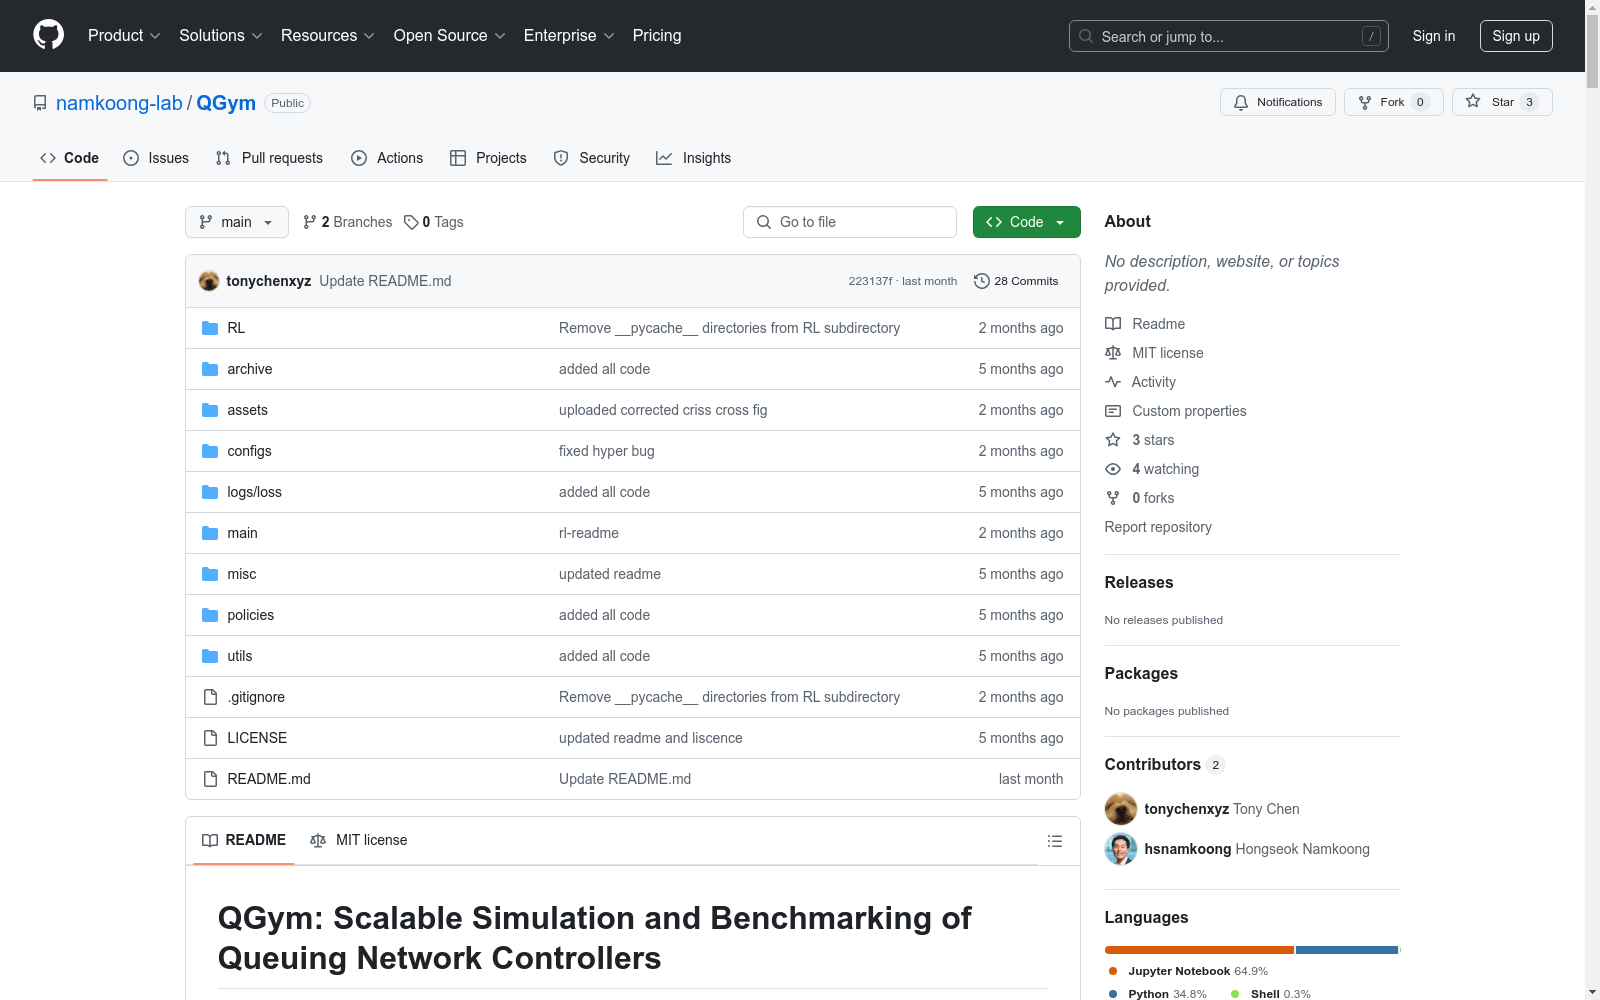Open the Issues tab
This screenshot has width=1600, height=1000.
(156, 158)
